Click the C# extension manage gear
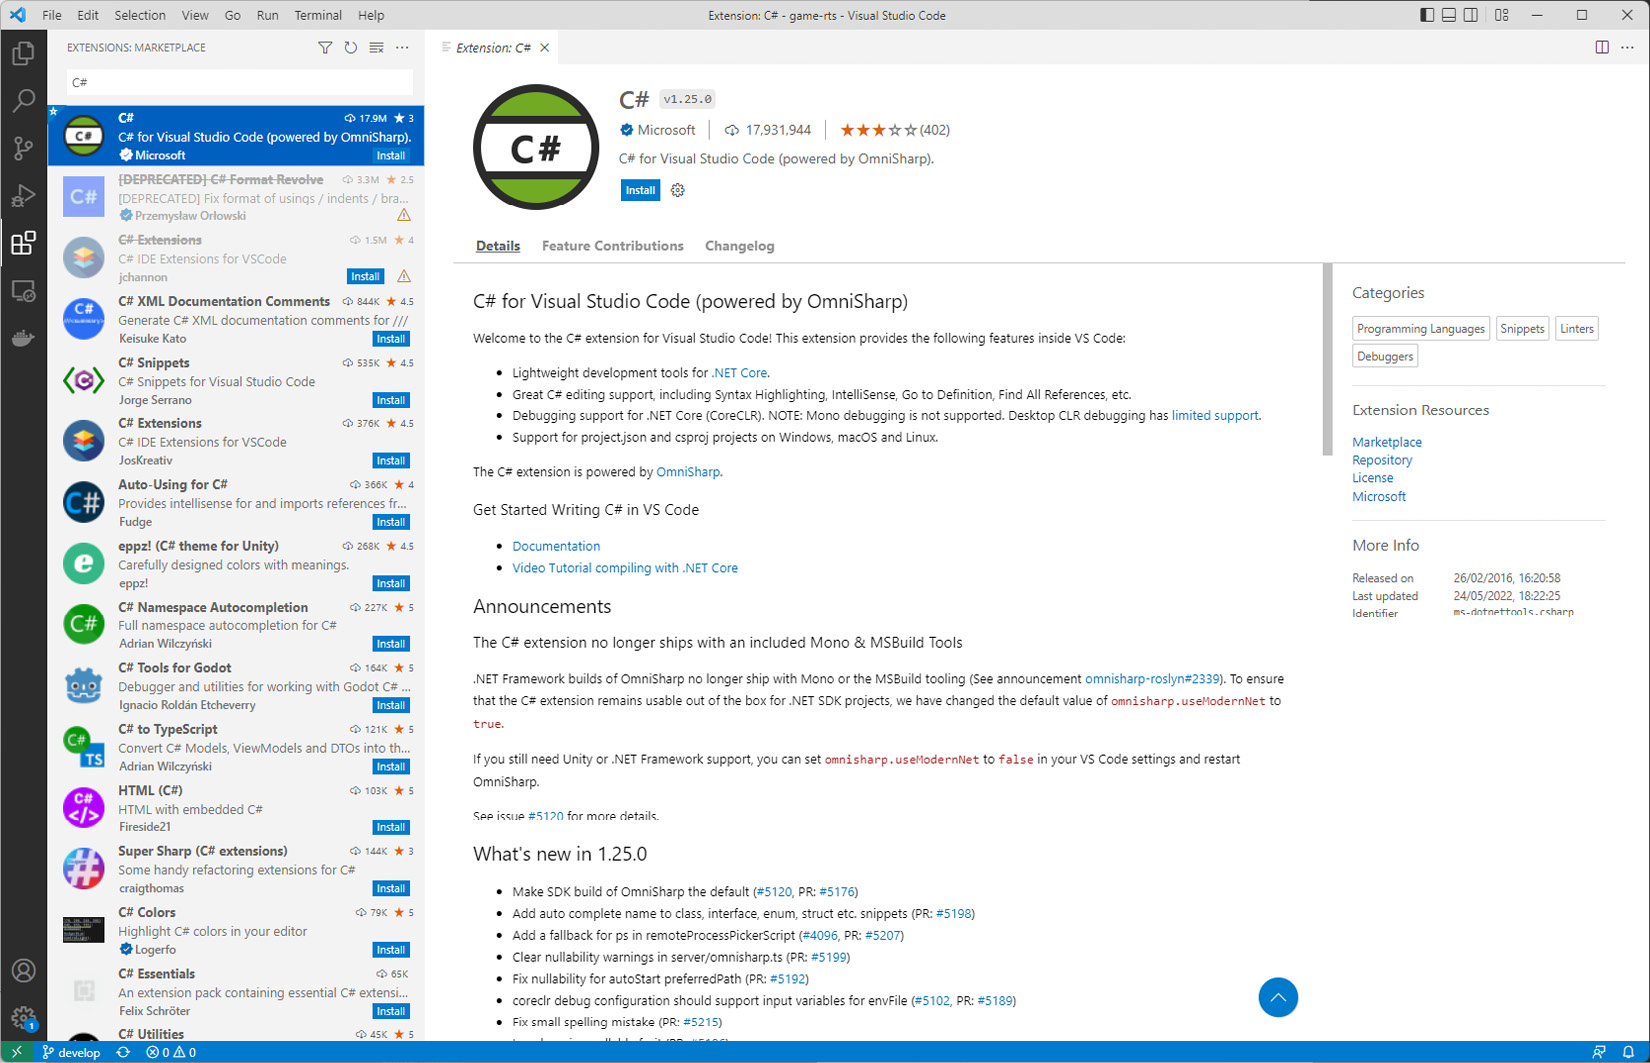This screenshot has height=1063, width=1650. coord(678,190)
